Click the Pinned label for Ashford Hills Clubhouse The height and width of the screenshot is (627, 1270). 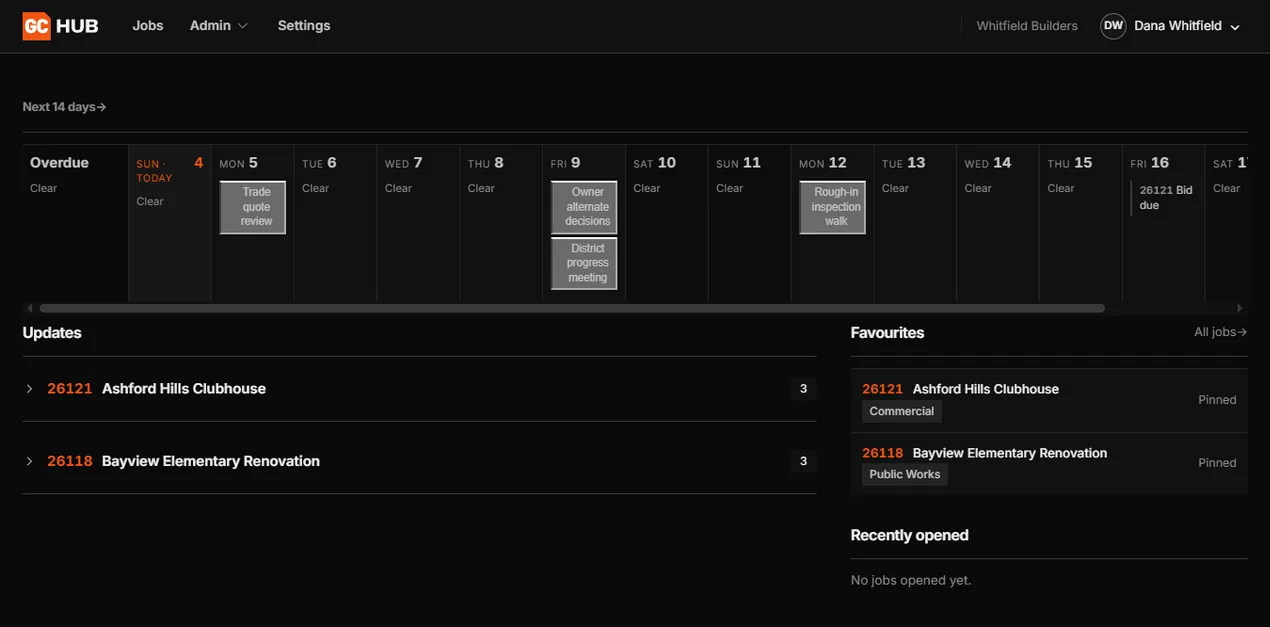[1217, 400]
